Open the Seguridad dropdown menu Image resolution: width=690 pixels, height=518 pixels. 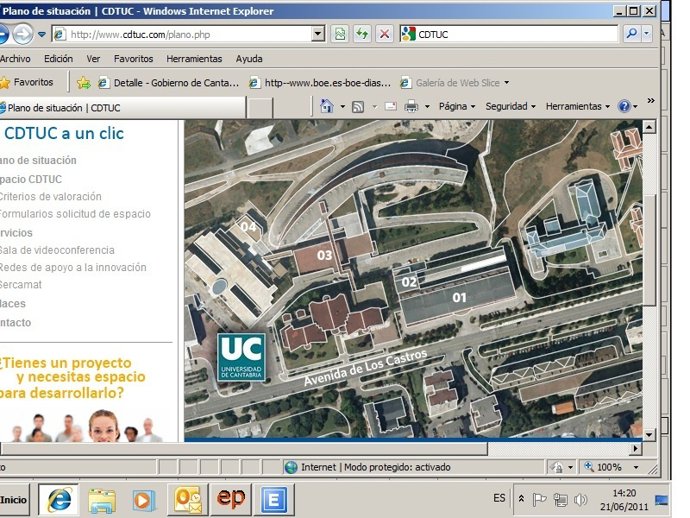510,106
